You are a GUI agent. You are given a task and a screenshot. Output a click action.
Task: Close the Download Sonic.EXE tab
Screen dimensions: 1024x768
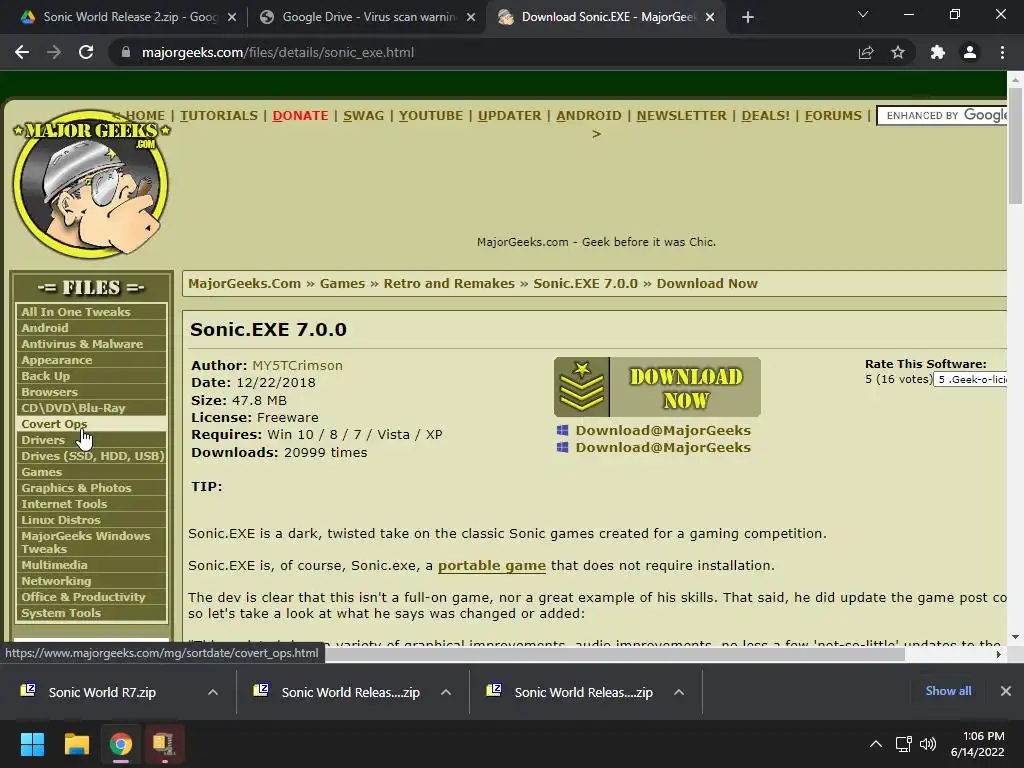pyautogui.click(x=710, y=17)
